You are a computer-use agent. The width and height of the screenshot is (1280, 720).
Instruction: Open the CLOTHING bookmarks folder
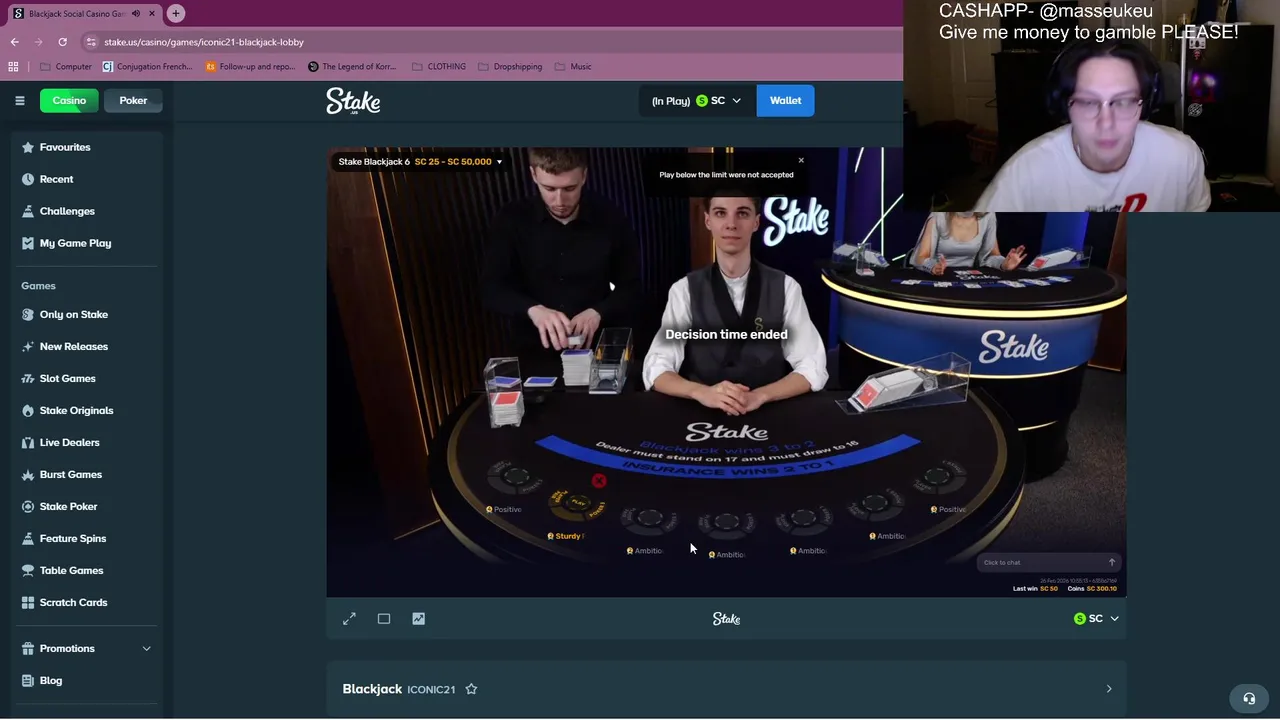click(x=438, y=67)
